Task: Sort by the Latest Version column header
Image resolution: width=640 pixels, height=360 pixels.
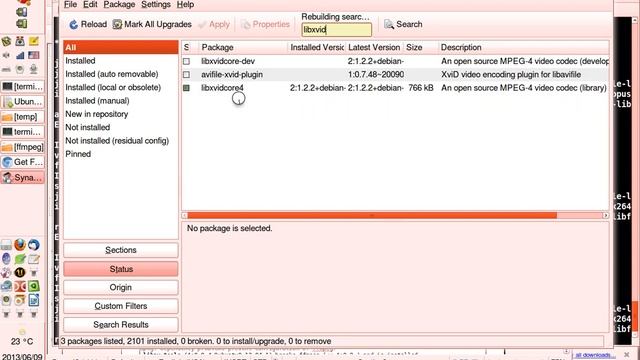Action: 374,47
